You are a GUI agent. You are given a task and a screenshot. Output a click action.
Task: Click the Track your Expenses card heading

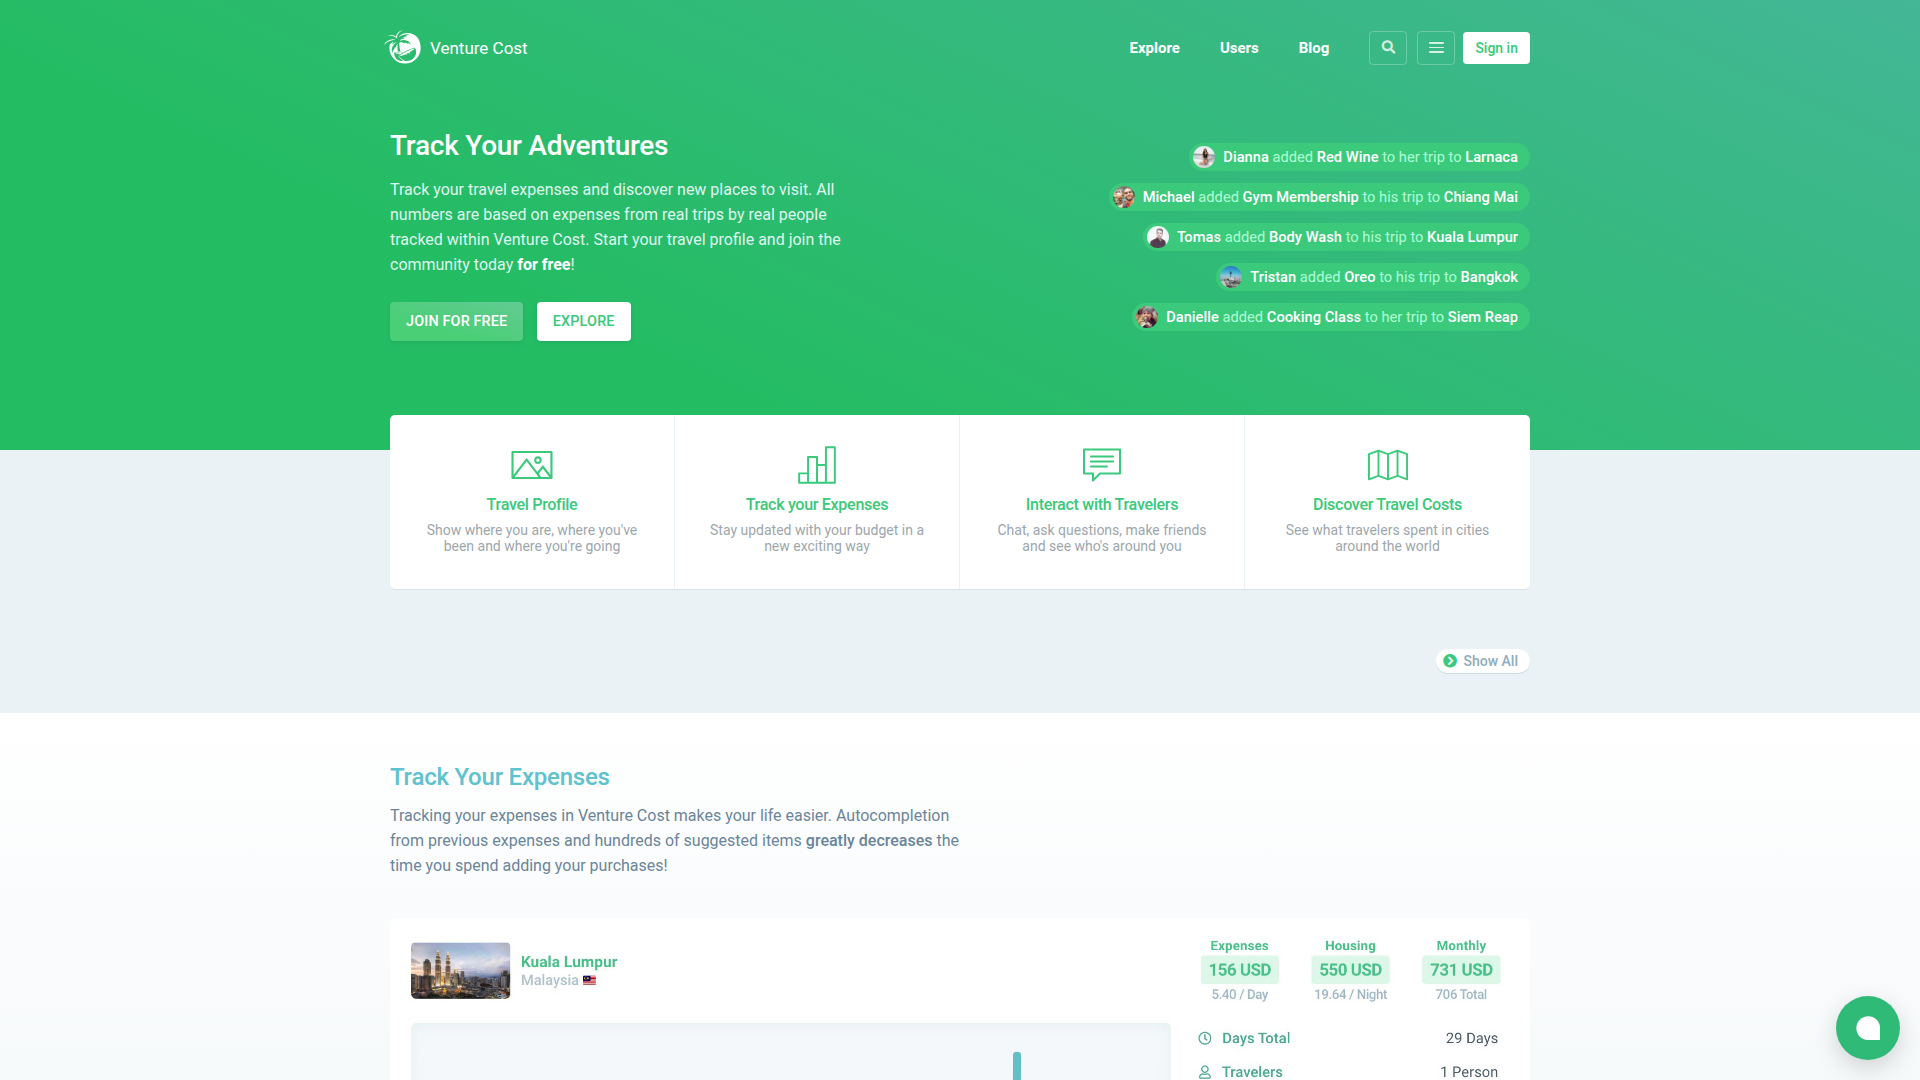coord(817,505)
